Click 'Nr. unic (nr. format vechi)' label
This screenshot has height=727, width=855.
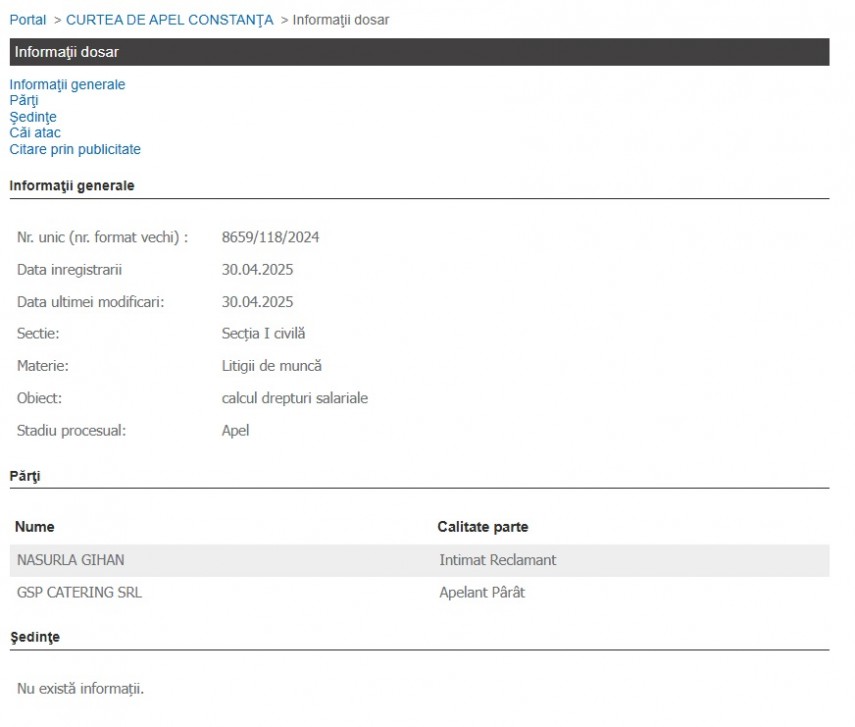103,237
